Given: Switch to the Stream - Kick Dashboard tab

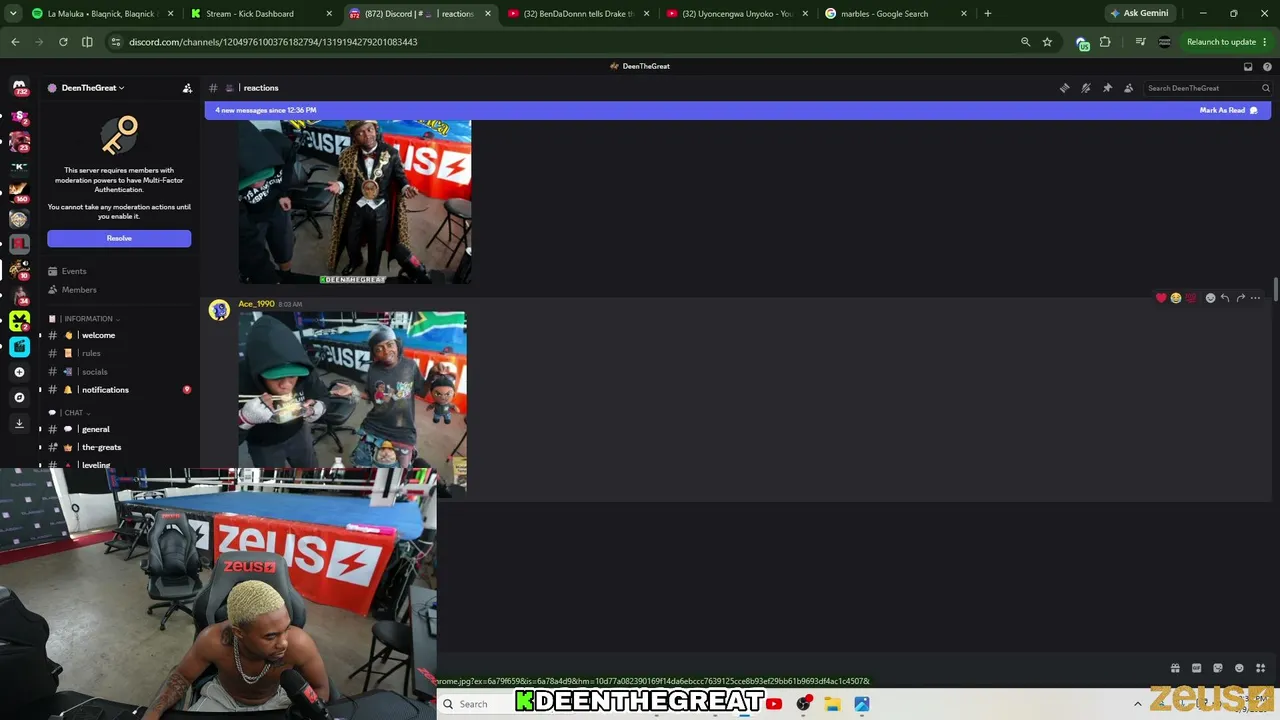Looking at the screenshot, I should tap(261, 14).
